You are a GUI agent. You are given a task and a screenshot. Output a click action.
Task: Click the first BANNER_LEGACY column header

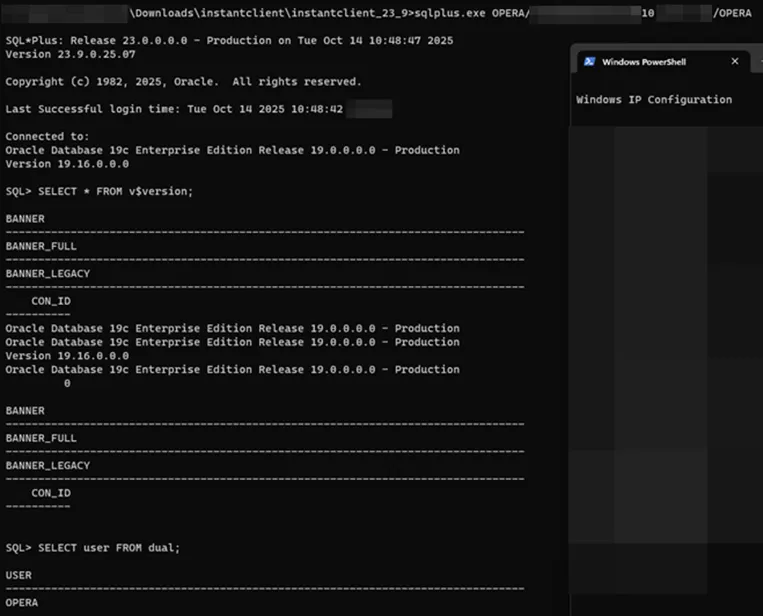47,273
